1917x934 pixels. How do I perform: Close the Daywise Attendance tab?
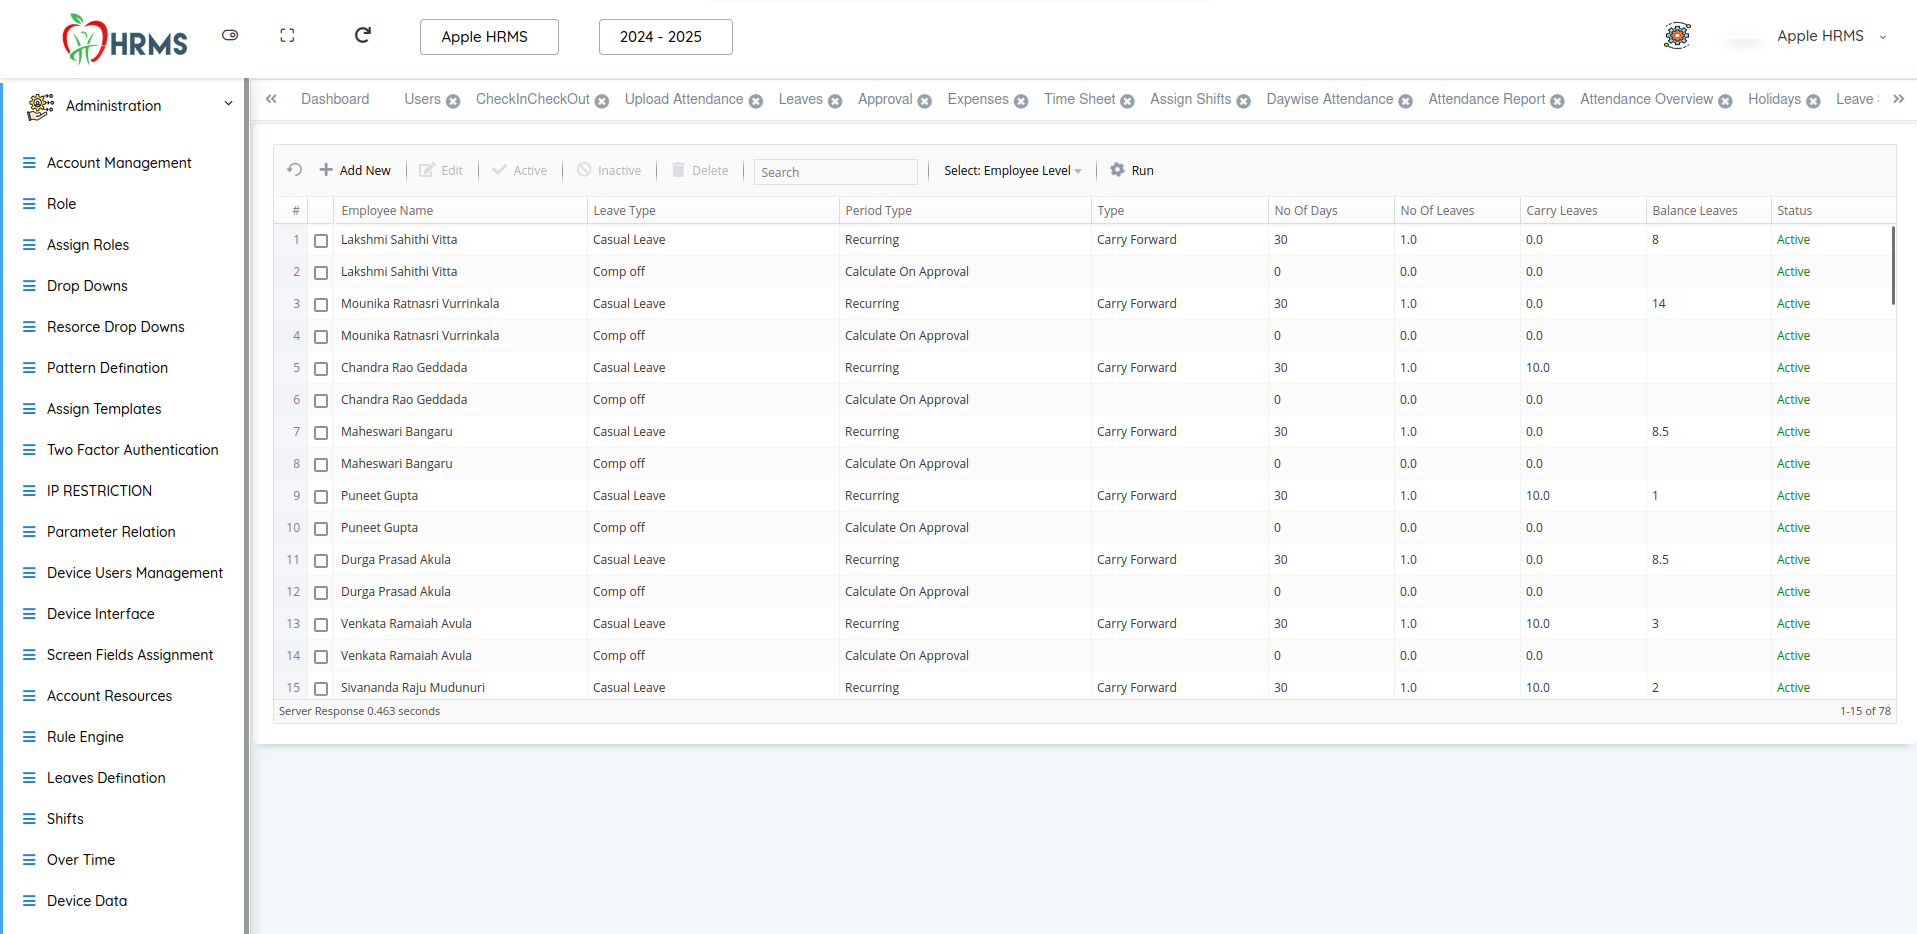pos(1406,101)
